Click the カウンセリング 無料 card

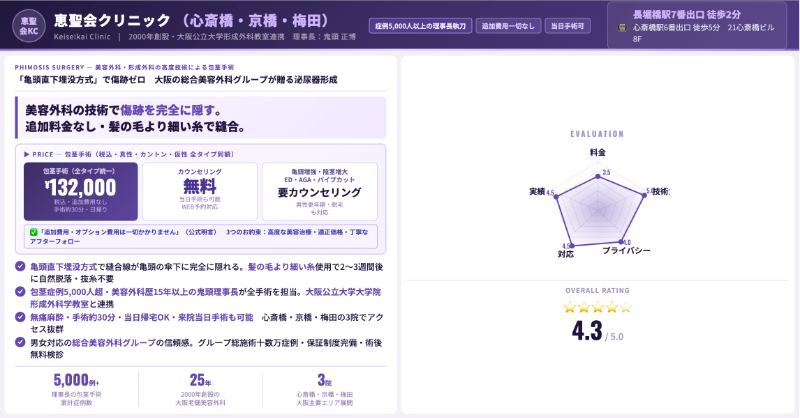tap(200, 188)
